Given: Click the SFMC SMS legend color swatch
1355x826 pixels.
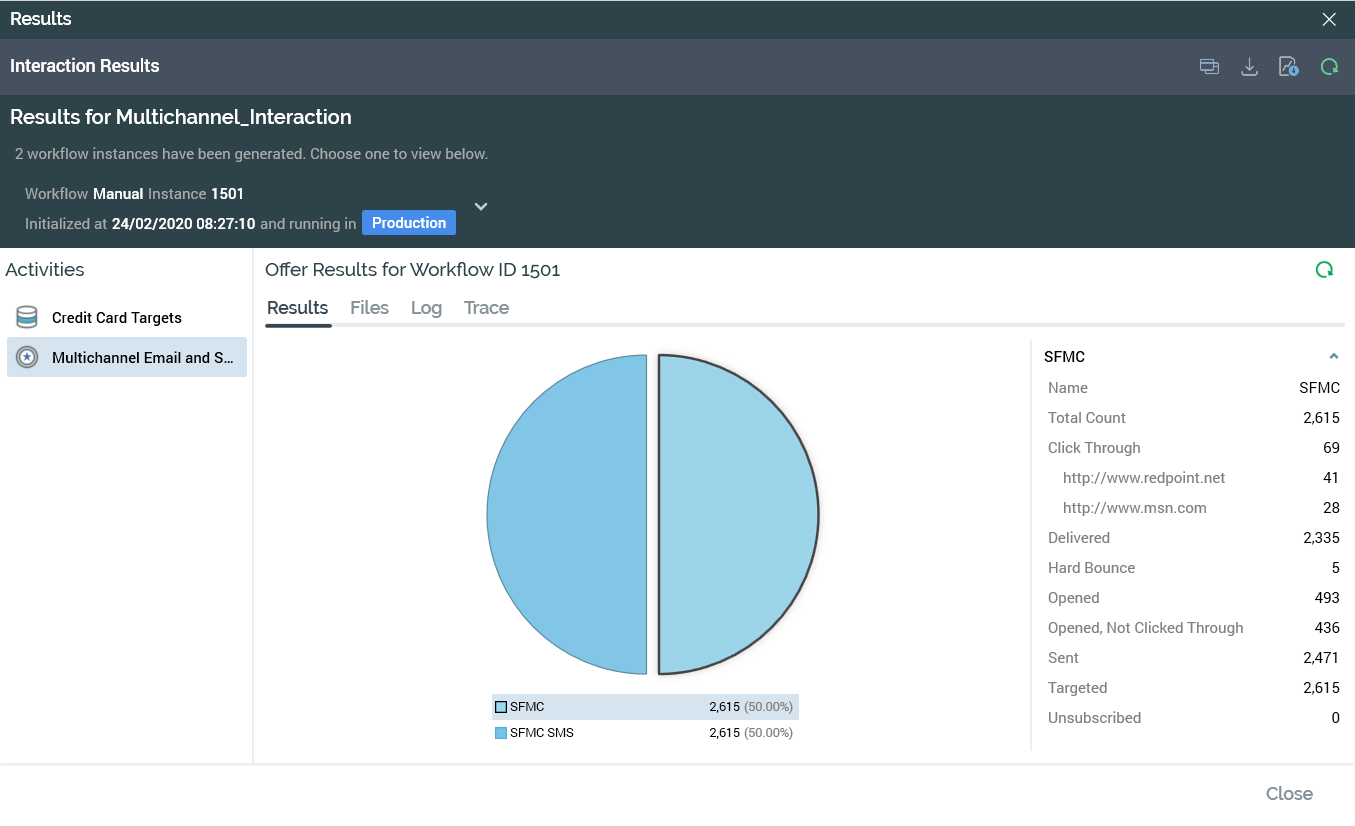Looking at the screenshot, I should 501,733.
